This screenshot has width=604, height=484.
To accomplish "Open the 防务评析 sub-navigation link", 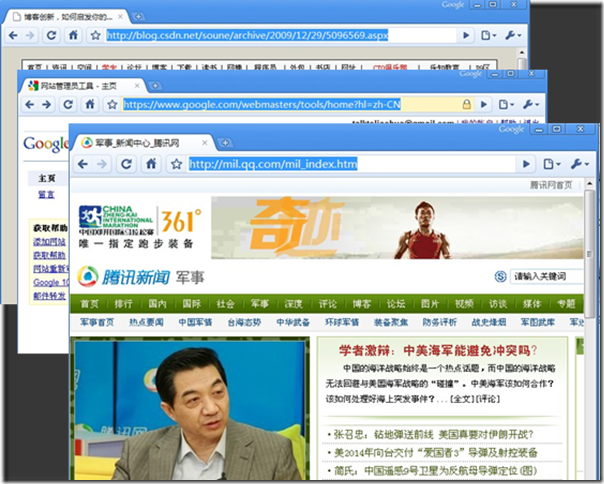I will point(440,322).
